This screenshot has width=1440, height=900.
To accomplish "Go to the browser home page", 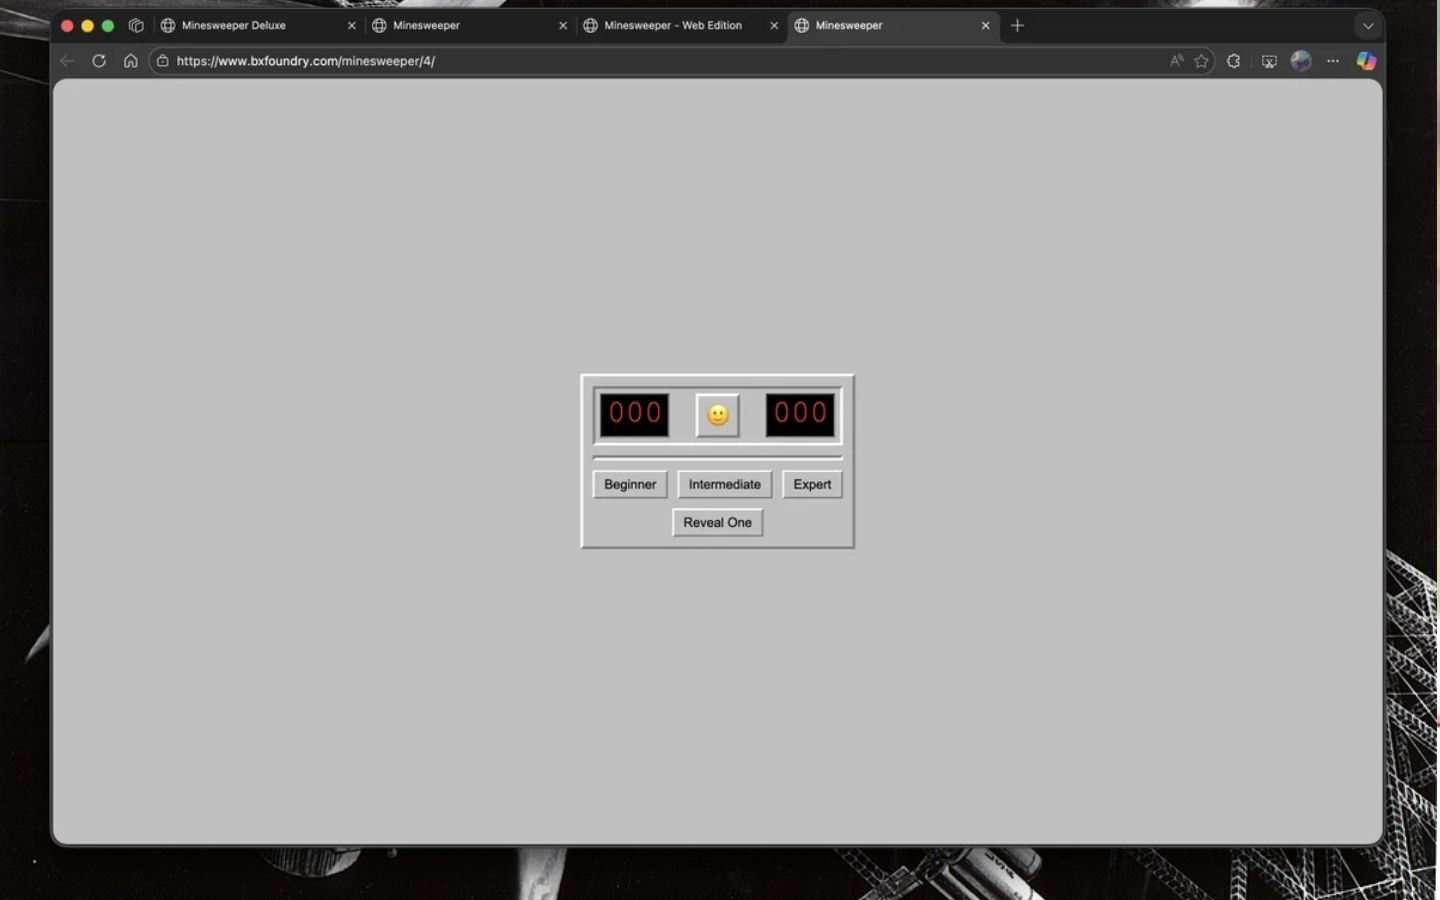I will click(130, 61).
